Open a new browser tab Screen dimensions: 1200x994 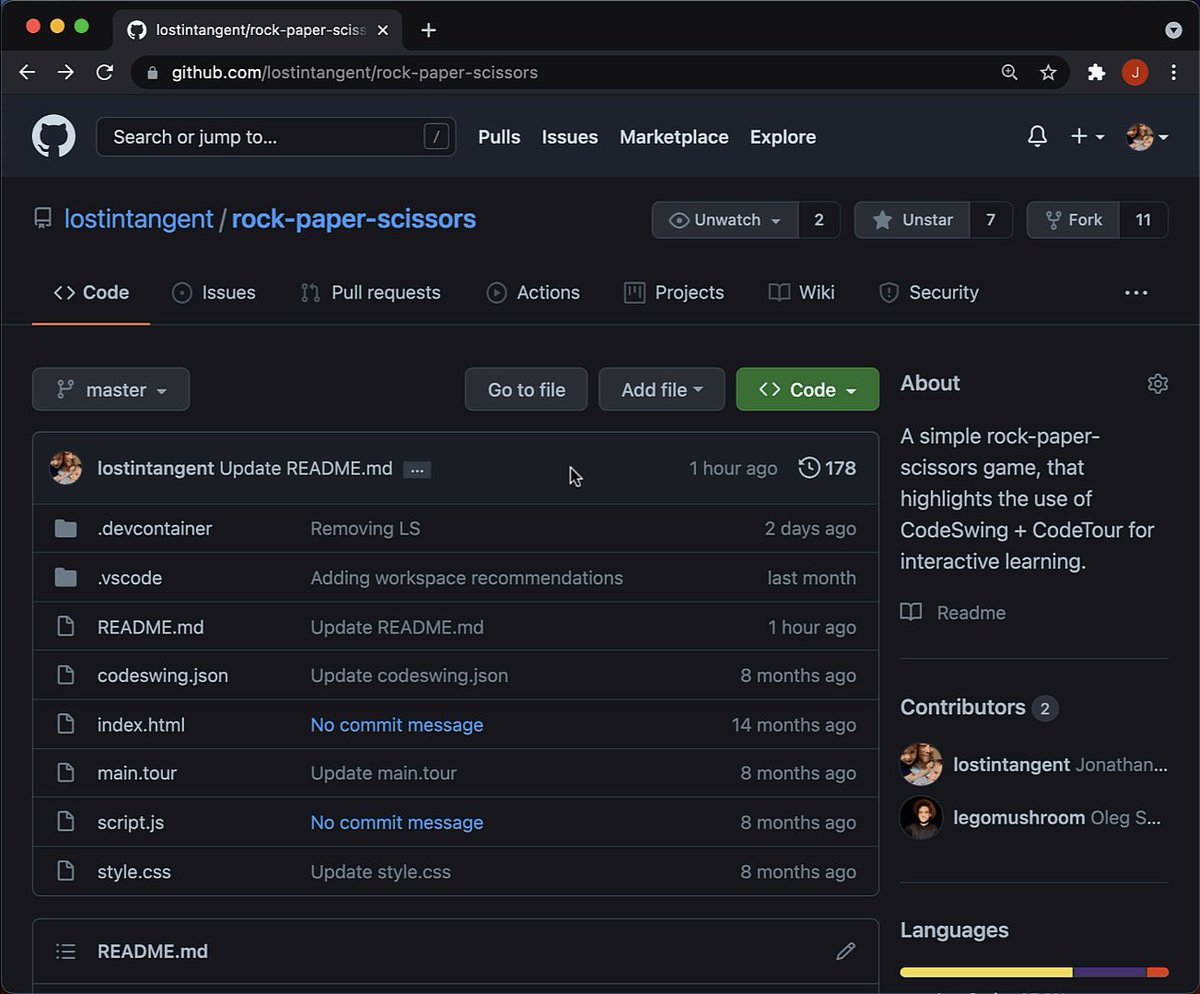point(428,30)
